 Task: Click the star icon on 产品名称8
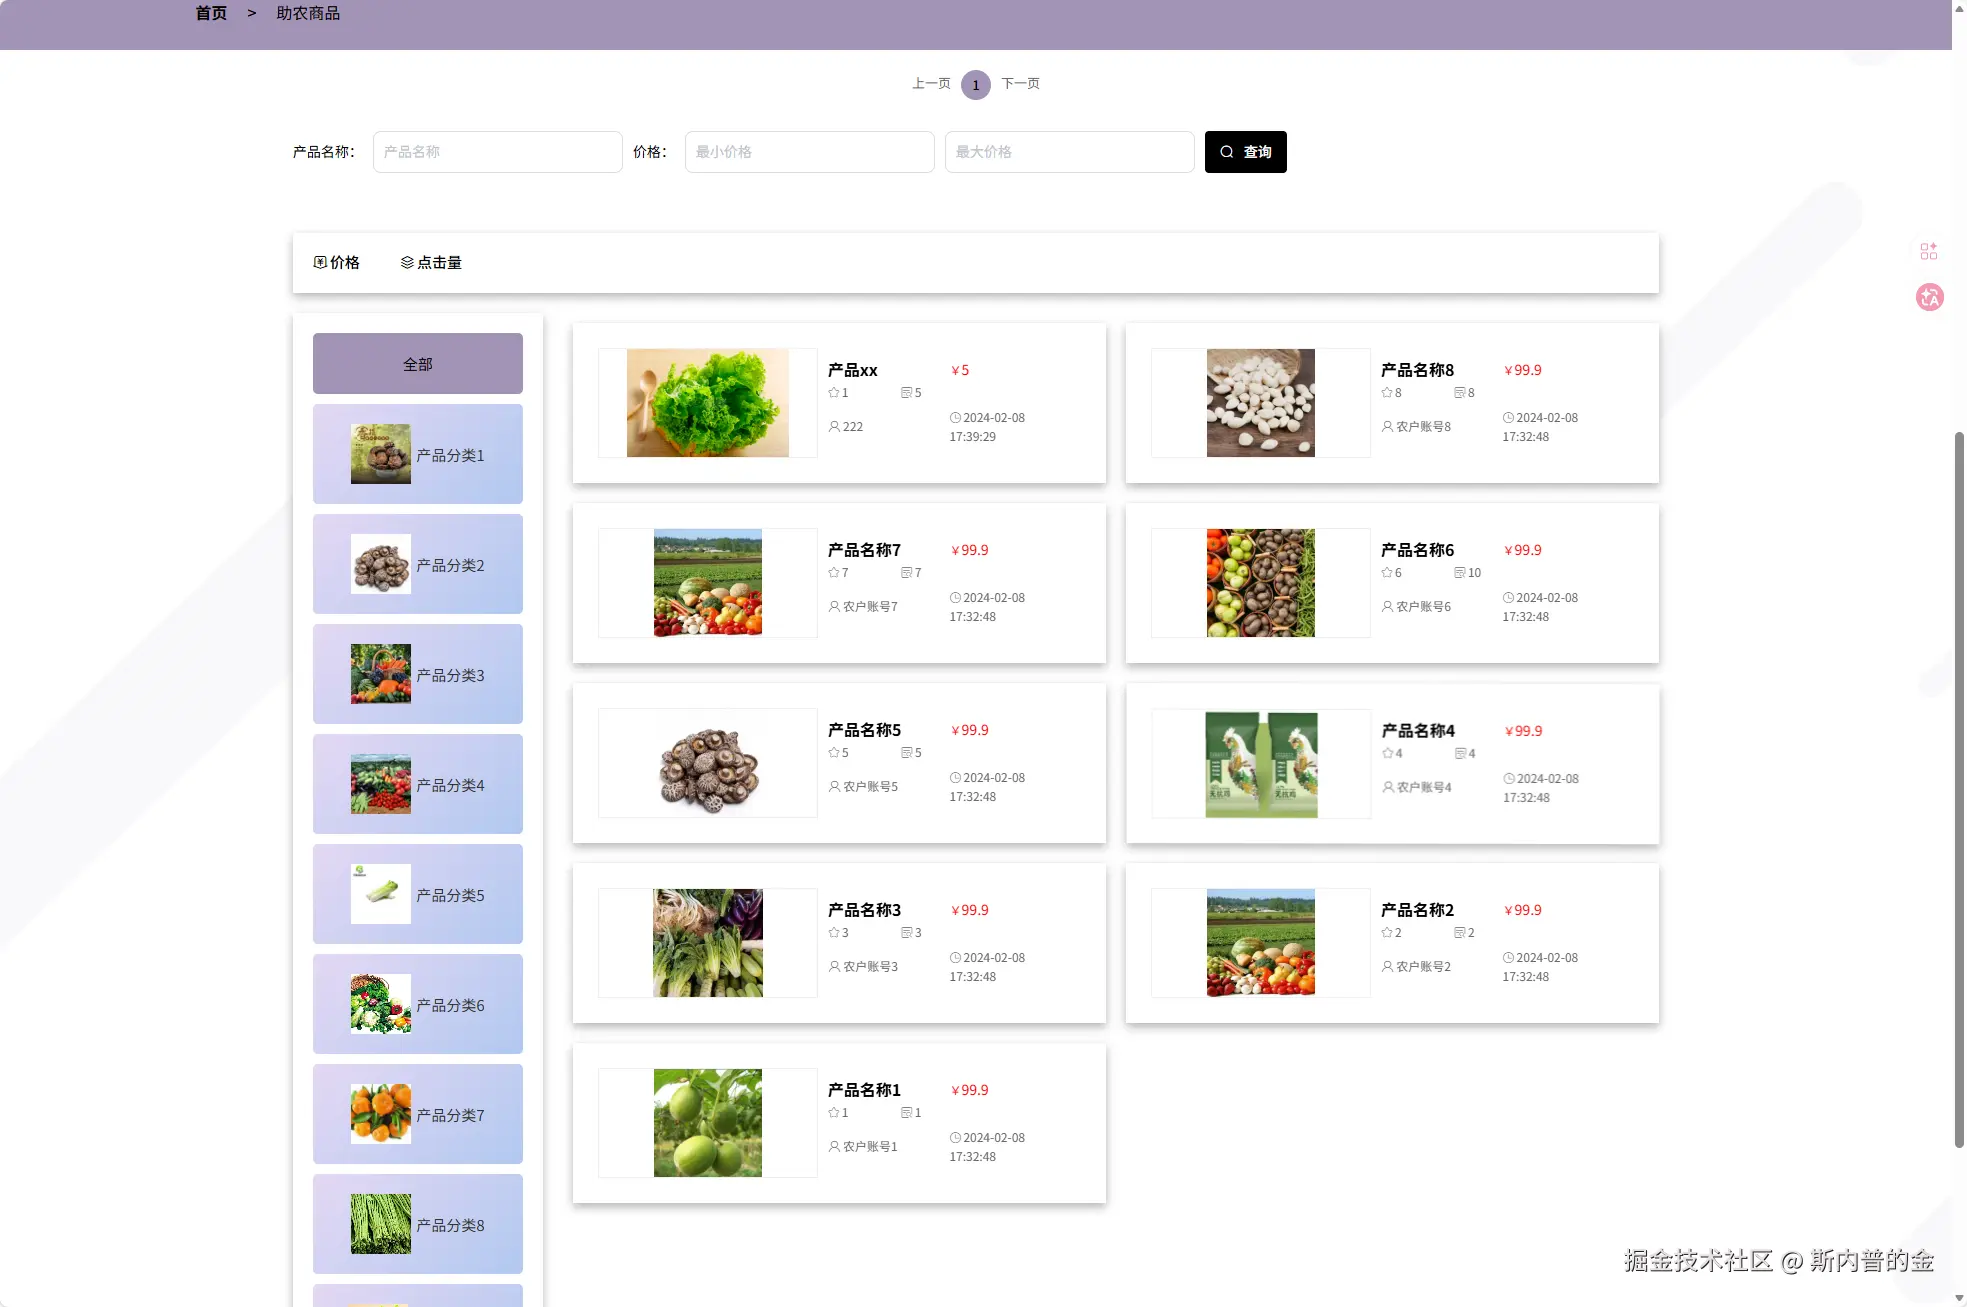click(1387, 393)
